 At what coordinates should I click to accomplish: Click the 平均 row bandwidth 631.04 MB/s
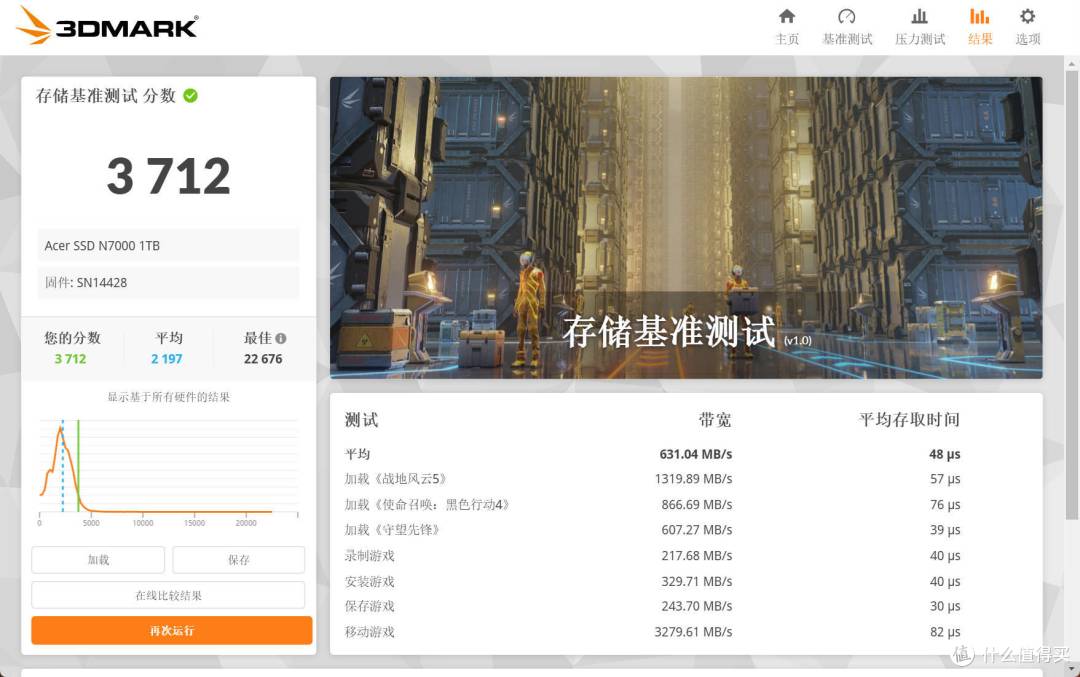(x=696, y=454)
